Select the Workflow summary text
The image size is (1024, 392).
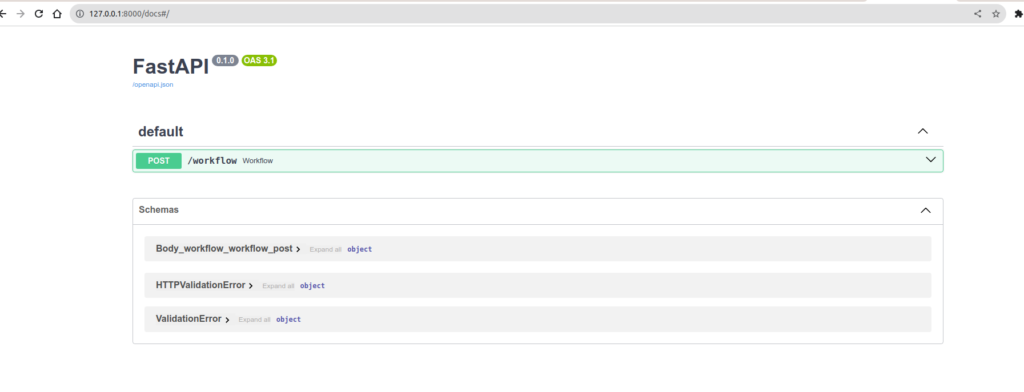(x=257, y=161)
